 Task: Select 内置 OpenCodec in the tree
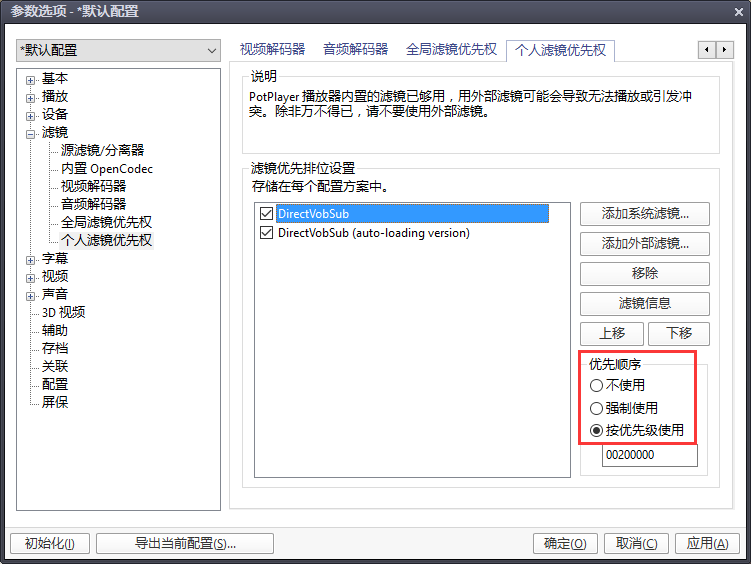[x=107, y=169]
